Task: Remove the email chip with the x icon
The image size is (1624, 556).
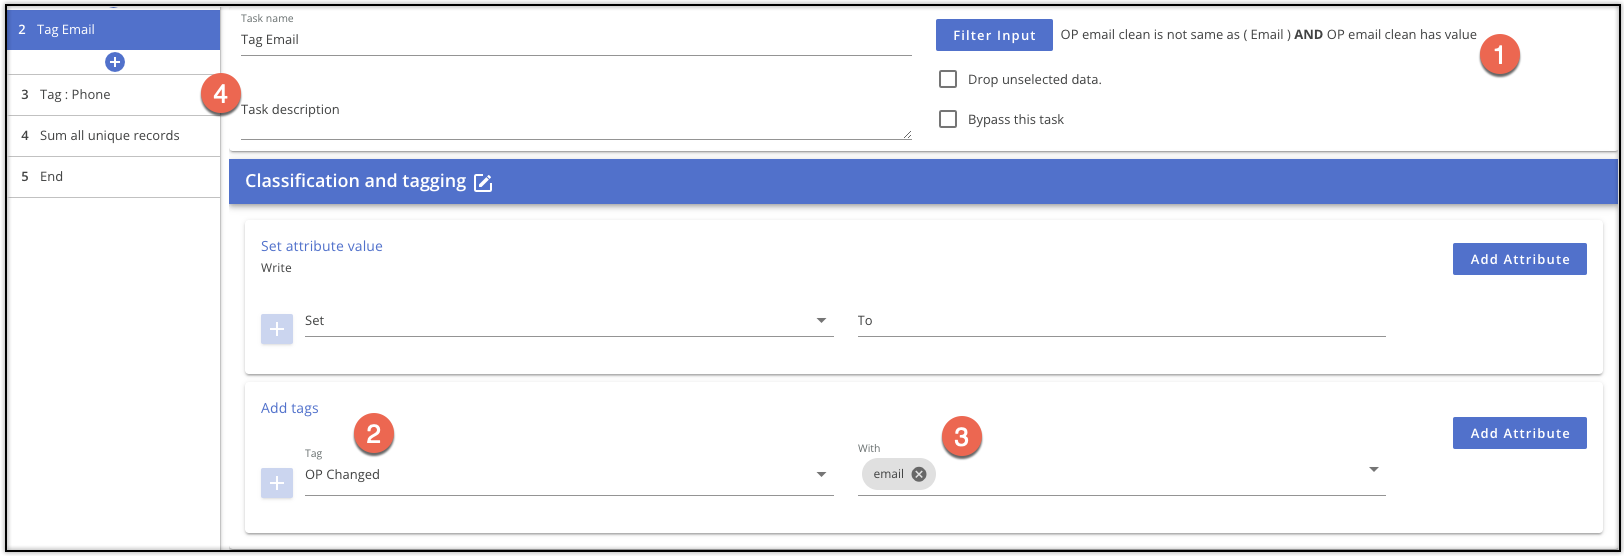Action: click(919, 474)
